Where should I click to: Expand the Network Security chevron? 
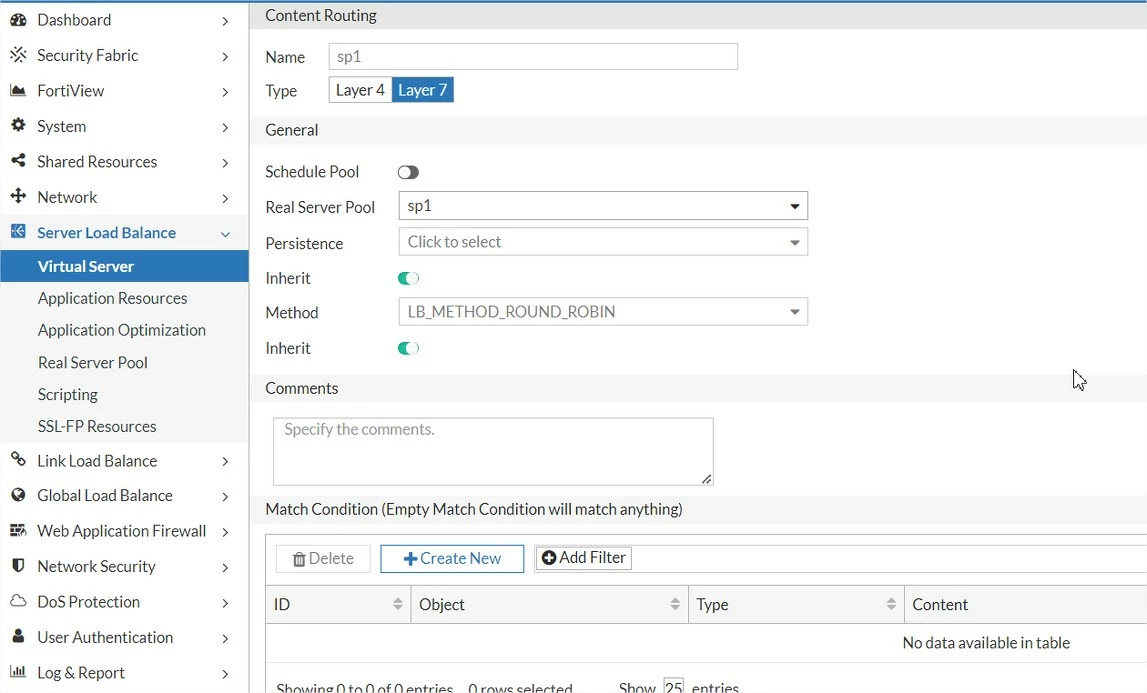click(x=225, y=568)
